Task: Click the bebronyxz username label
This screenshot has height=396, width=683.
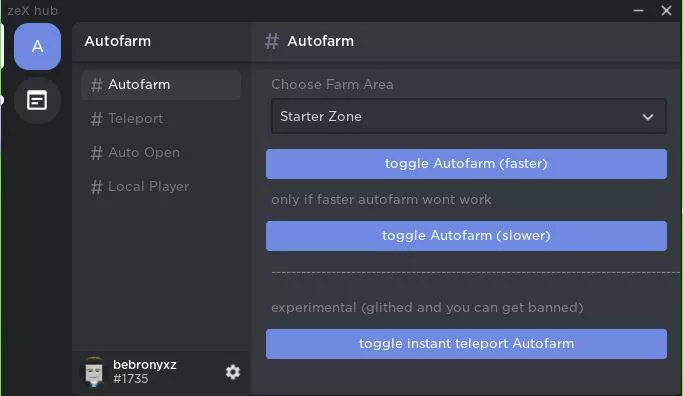Action: [x=145, y=365]
